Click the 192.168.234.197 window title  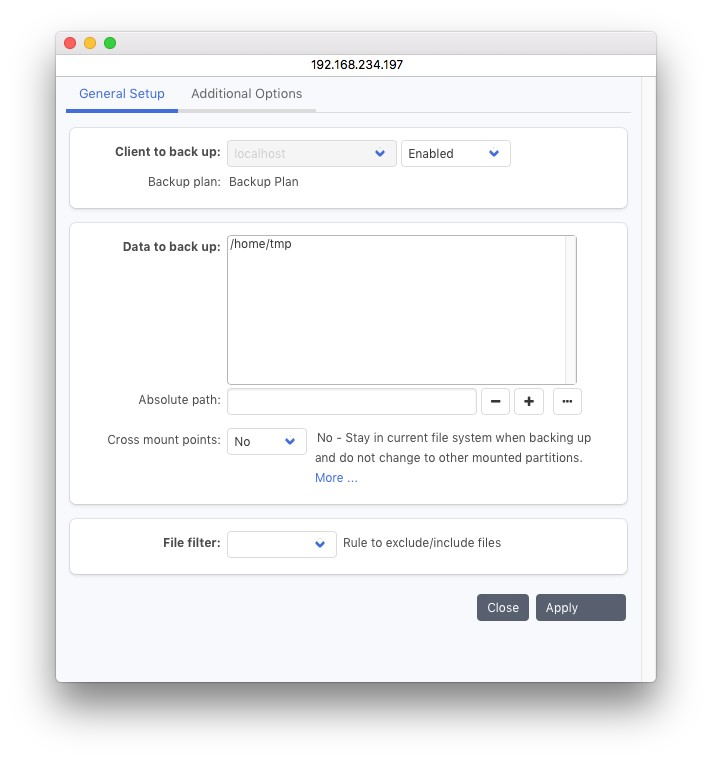click(x=356, y=64)
